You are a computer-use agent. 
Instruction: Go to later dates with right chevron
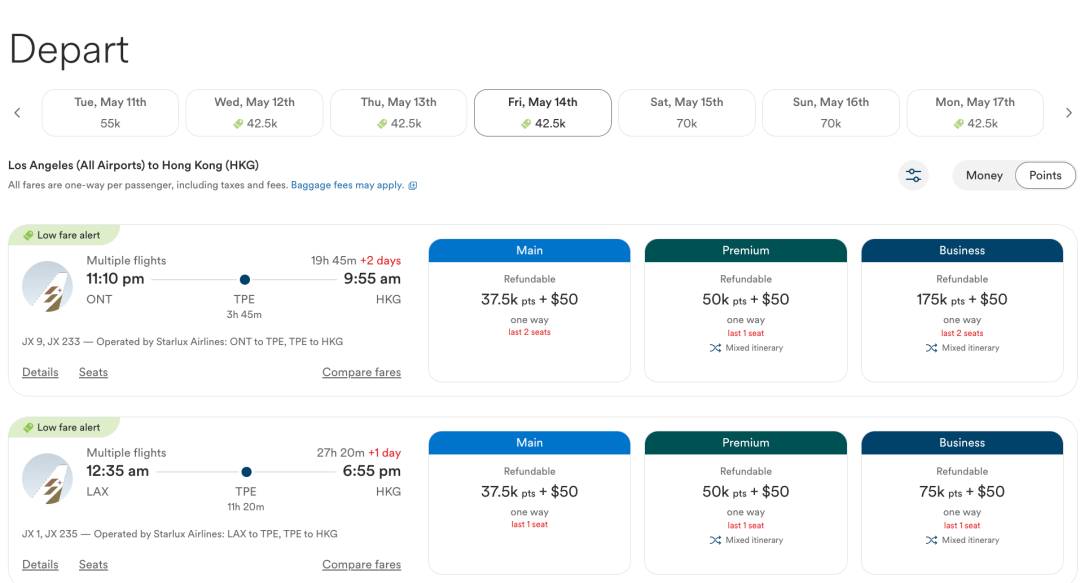(1068, 112)
